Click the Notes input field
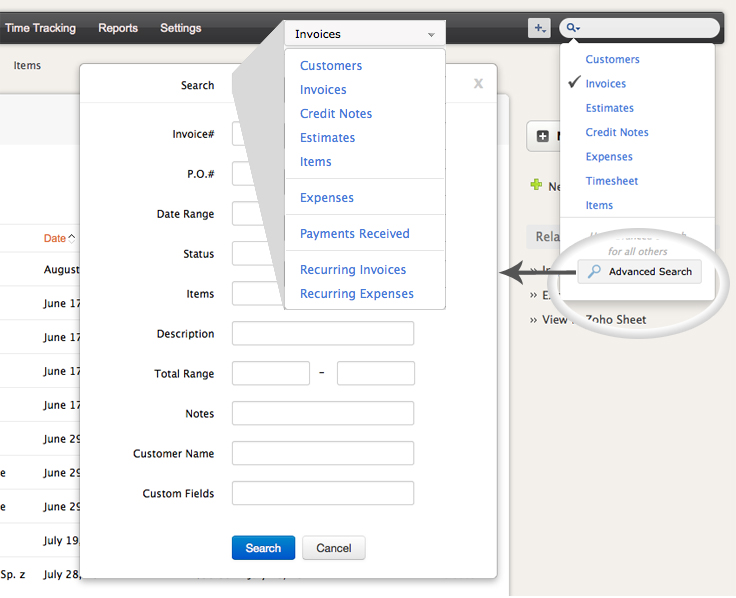This screenshot has width=736, height=598. [x=323, y=413]
